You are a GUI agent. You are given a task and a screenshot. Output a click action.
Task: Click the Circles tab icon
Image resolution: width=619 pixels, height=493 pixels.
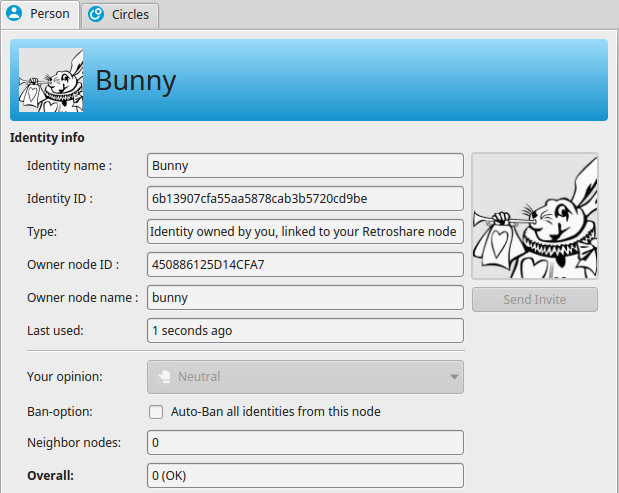[96, 15]
